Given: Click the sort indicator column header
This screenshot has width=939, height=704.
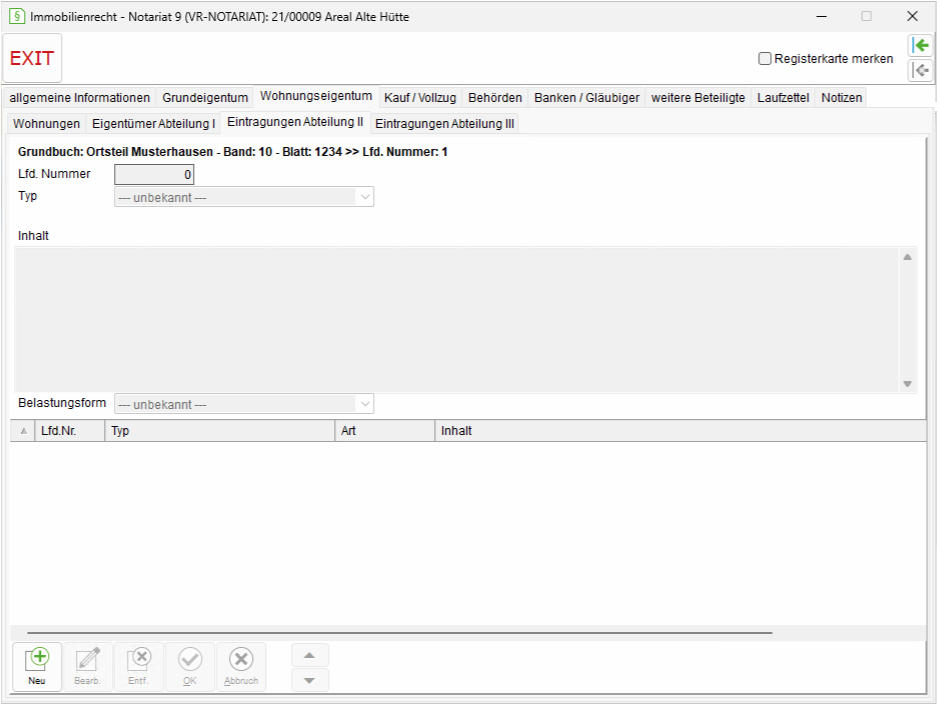Looking at the screenshot, I should pos(23,431).
